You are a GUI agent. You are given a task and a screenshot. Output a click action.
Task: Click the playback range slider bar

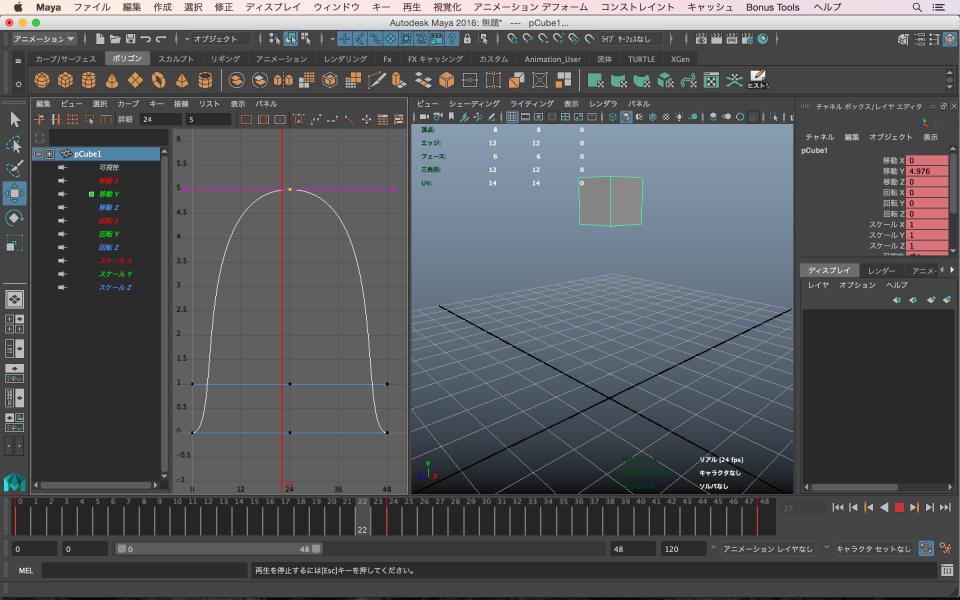(x=219, y=549)
